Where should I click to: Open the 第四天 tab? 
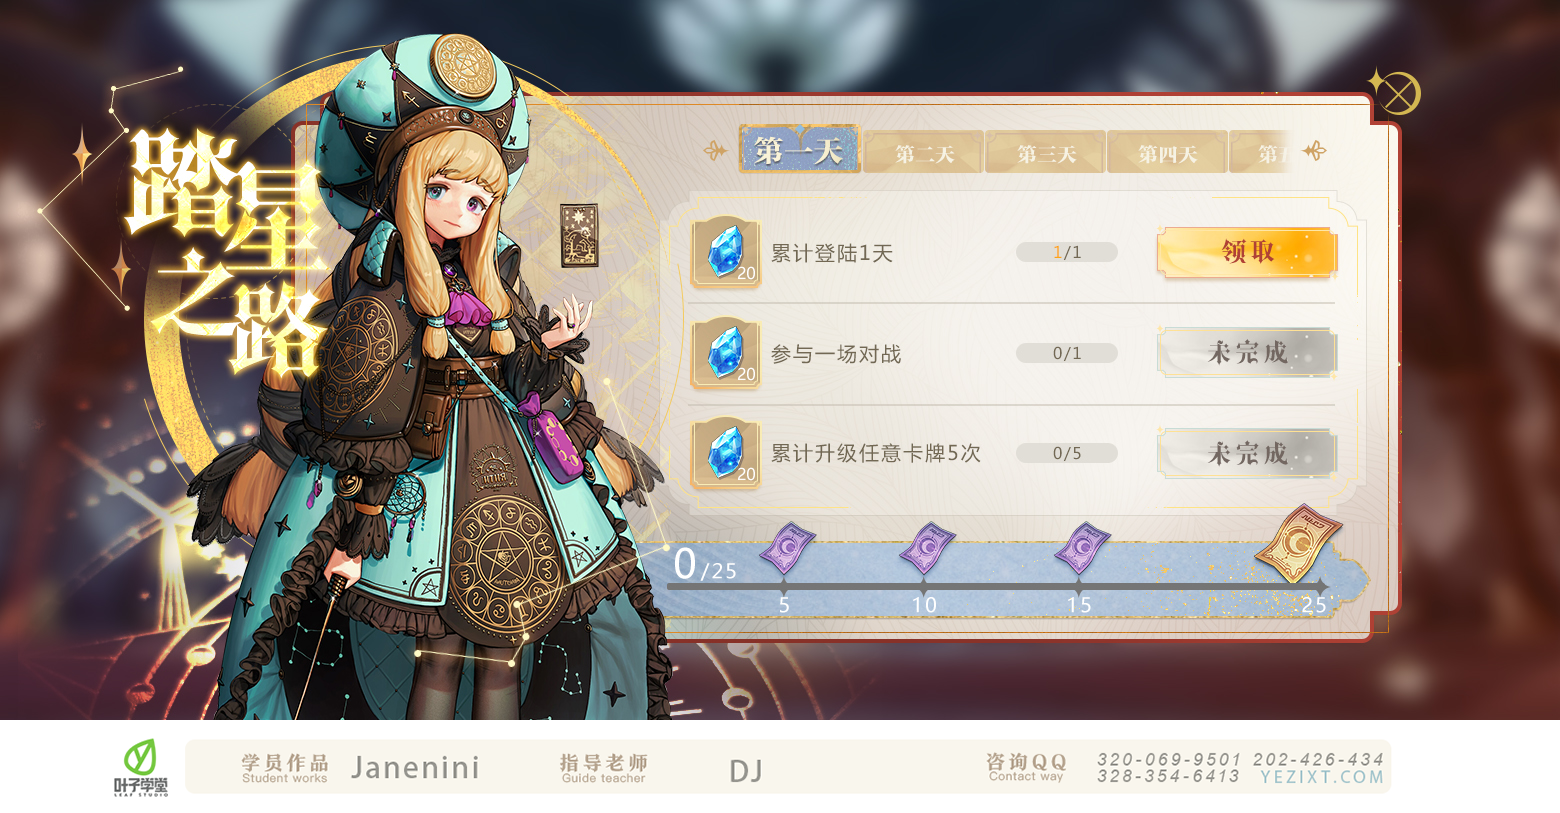[x=1167, y=153]
